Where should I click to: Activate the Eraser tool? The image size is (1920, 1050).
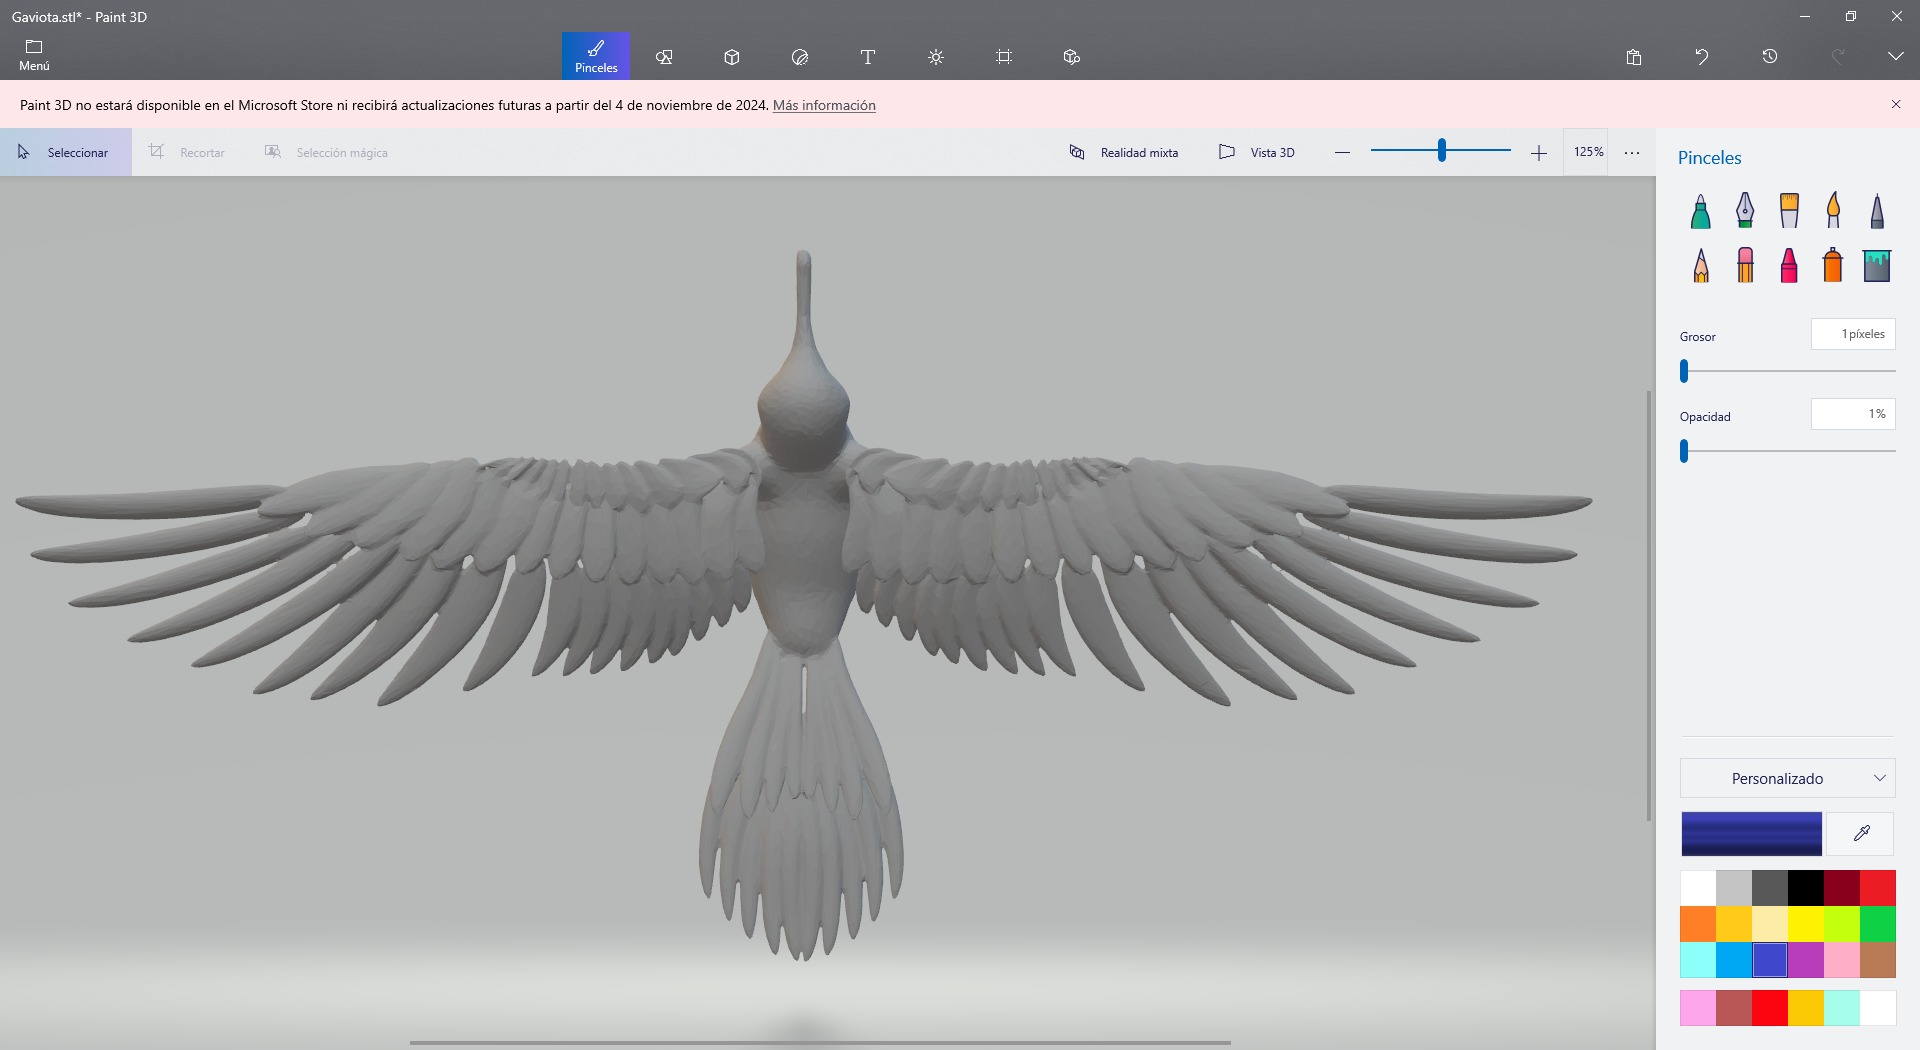[1745, 265]
